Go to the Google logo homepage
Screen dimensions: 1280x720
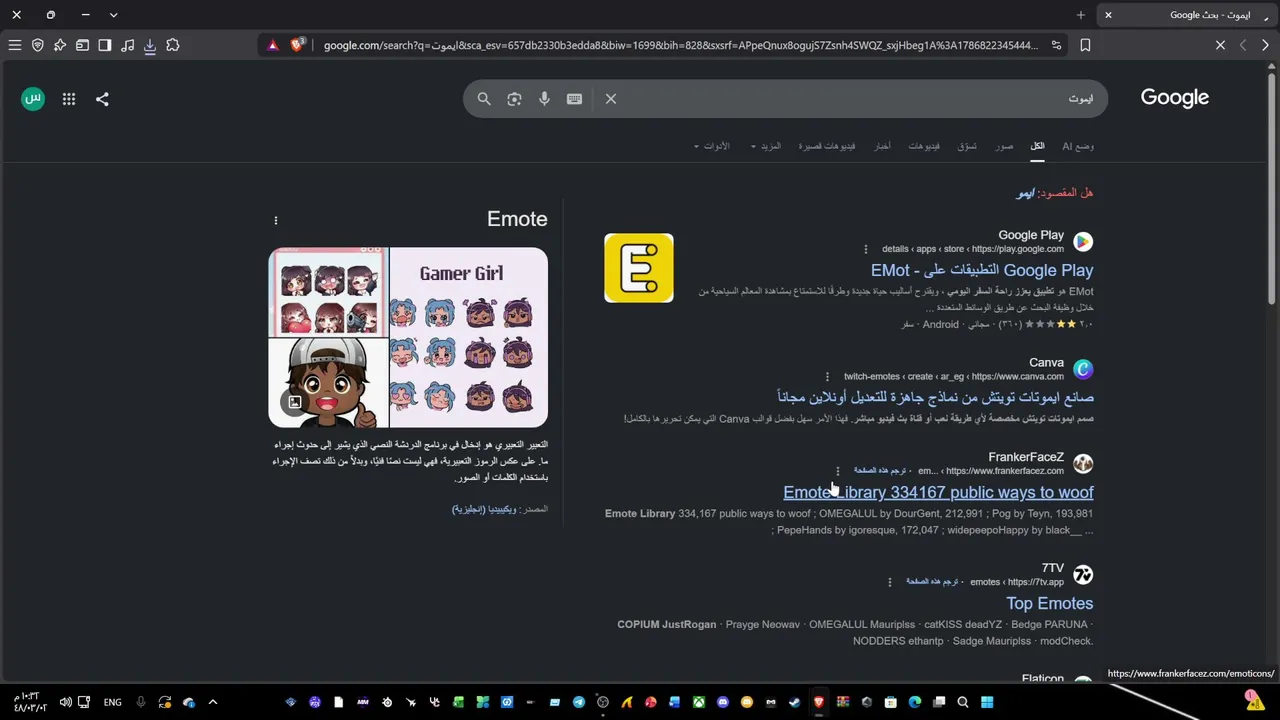coord(1175,98)
